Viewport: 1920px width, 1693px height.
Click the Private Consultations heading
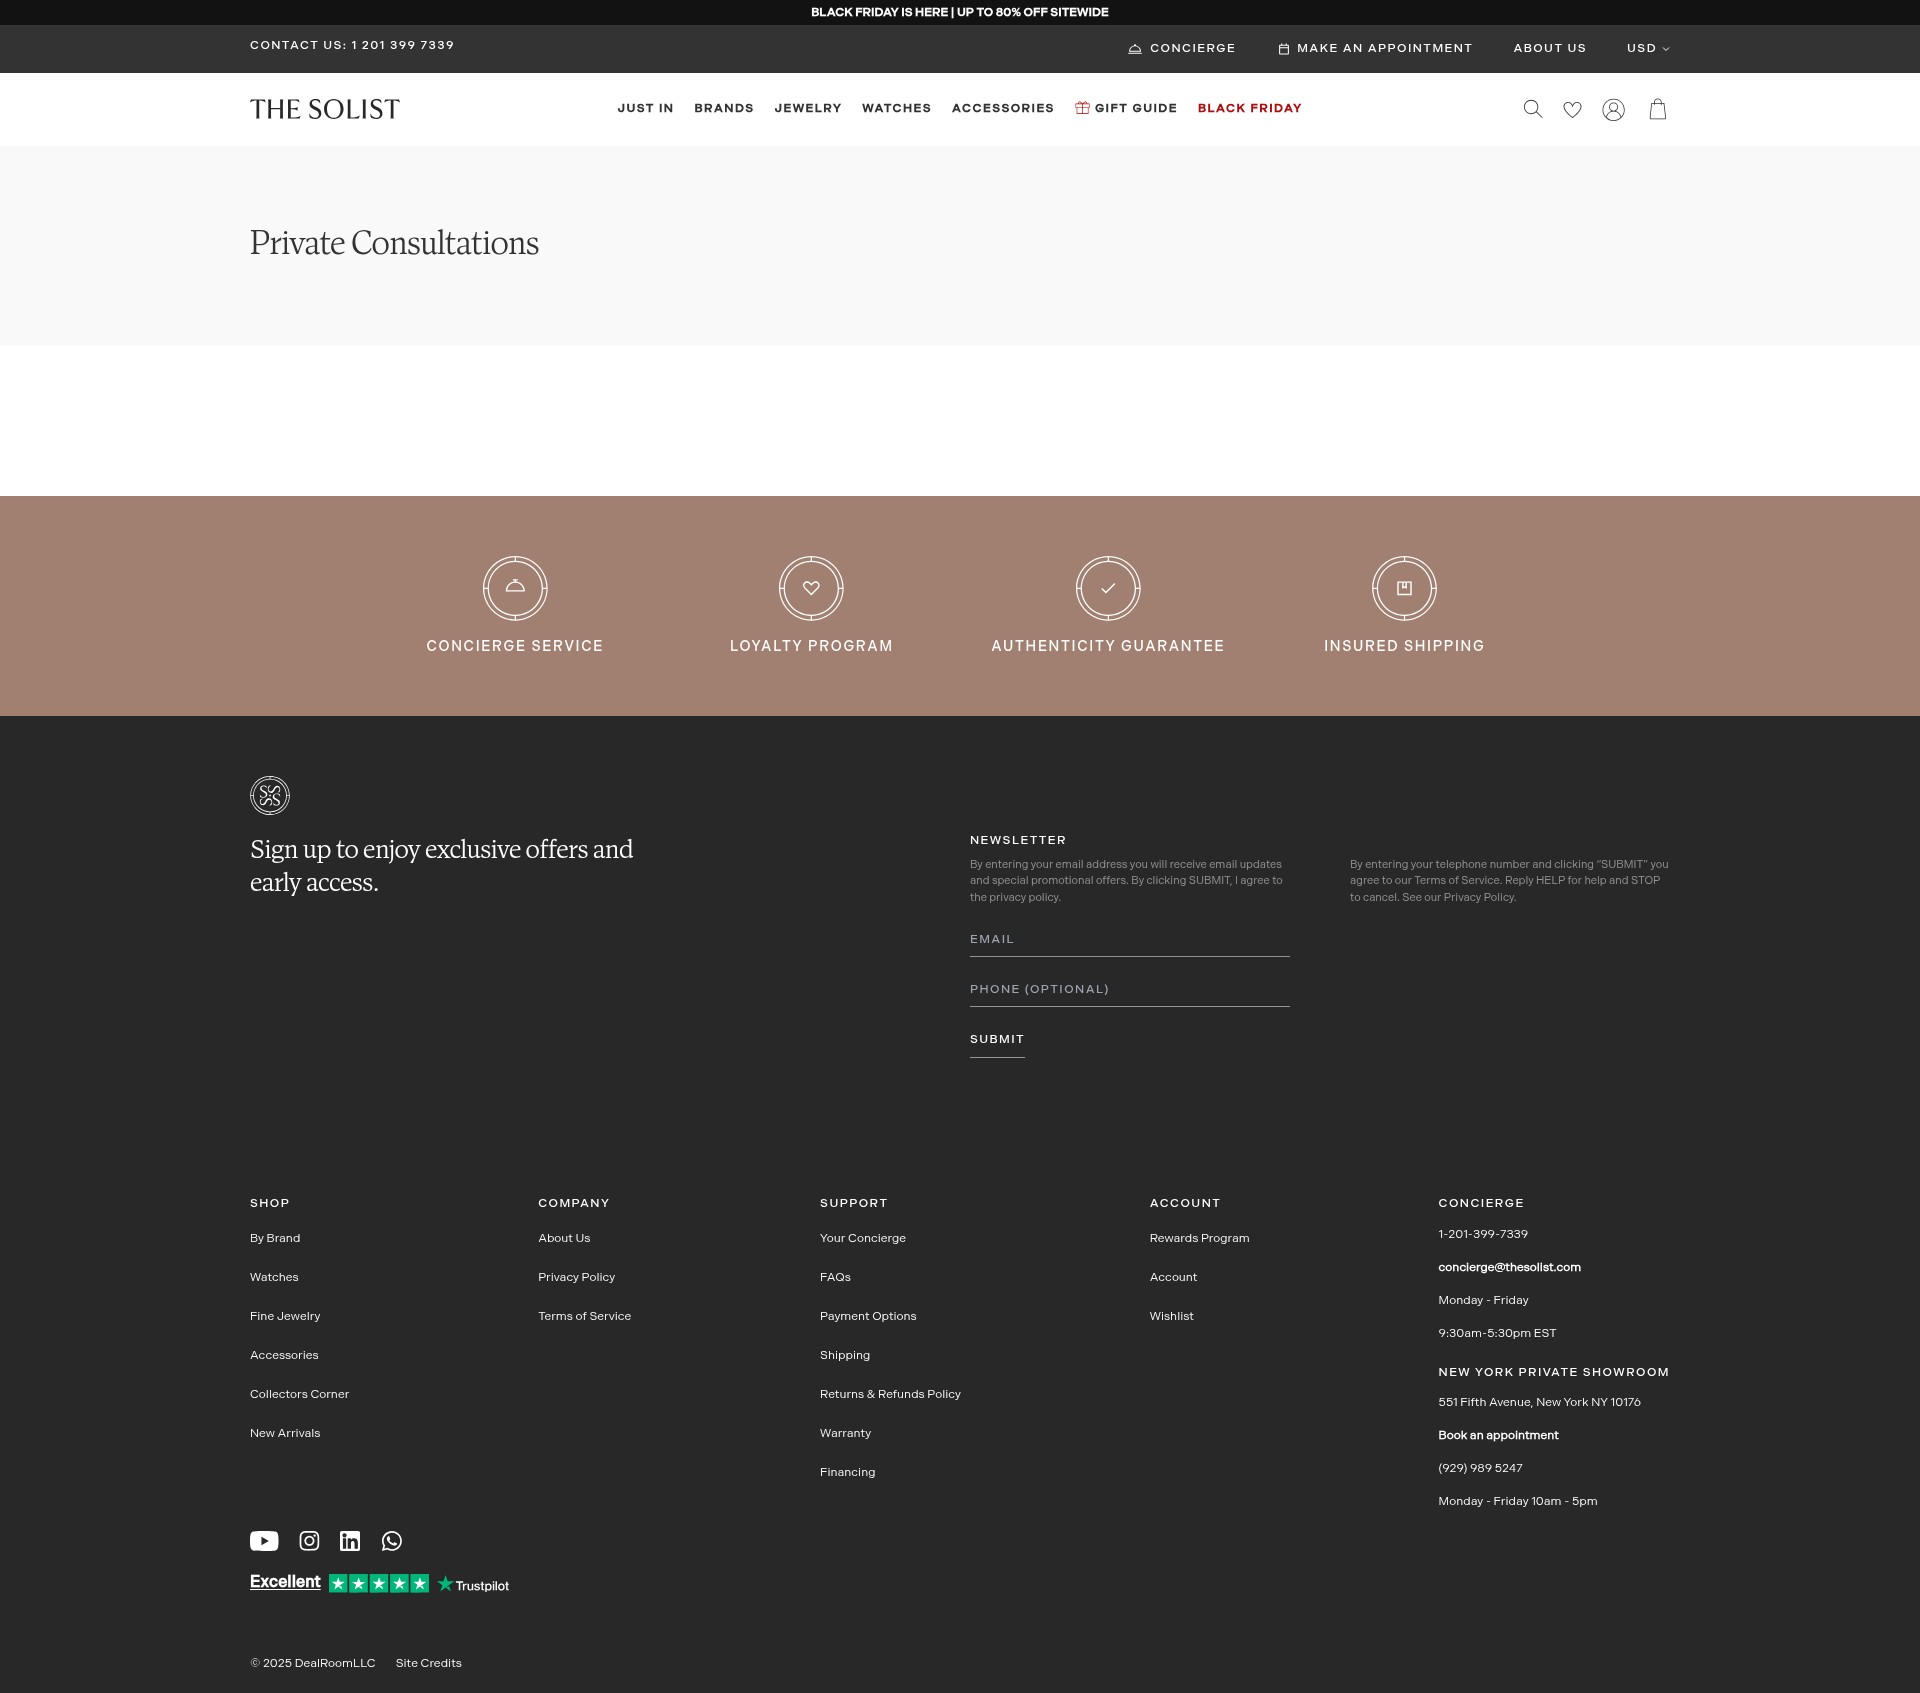pos(394,243)
